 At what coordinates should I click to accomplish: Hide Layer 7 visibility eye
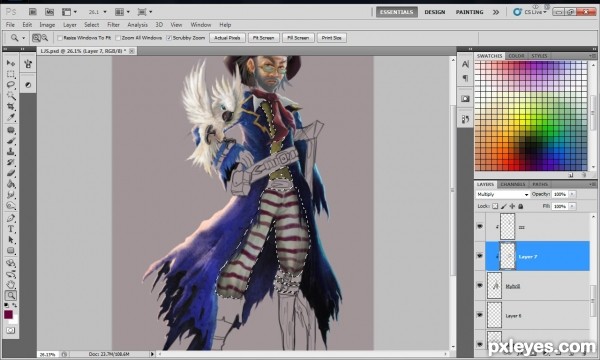(480, 256)
